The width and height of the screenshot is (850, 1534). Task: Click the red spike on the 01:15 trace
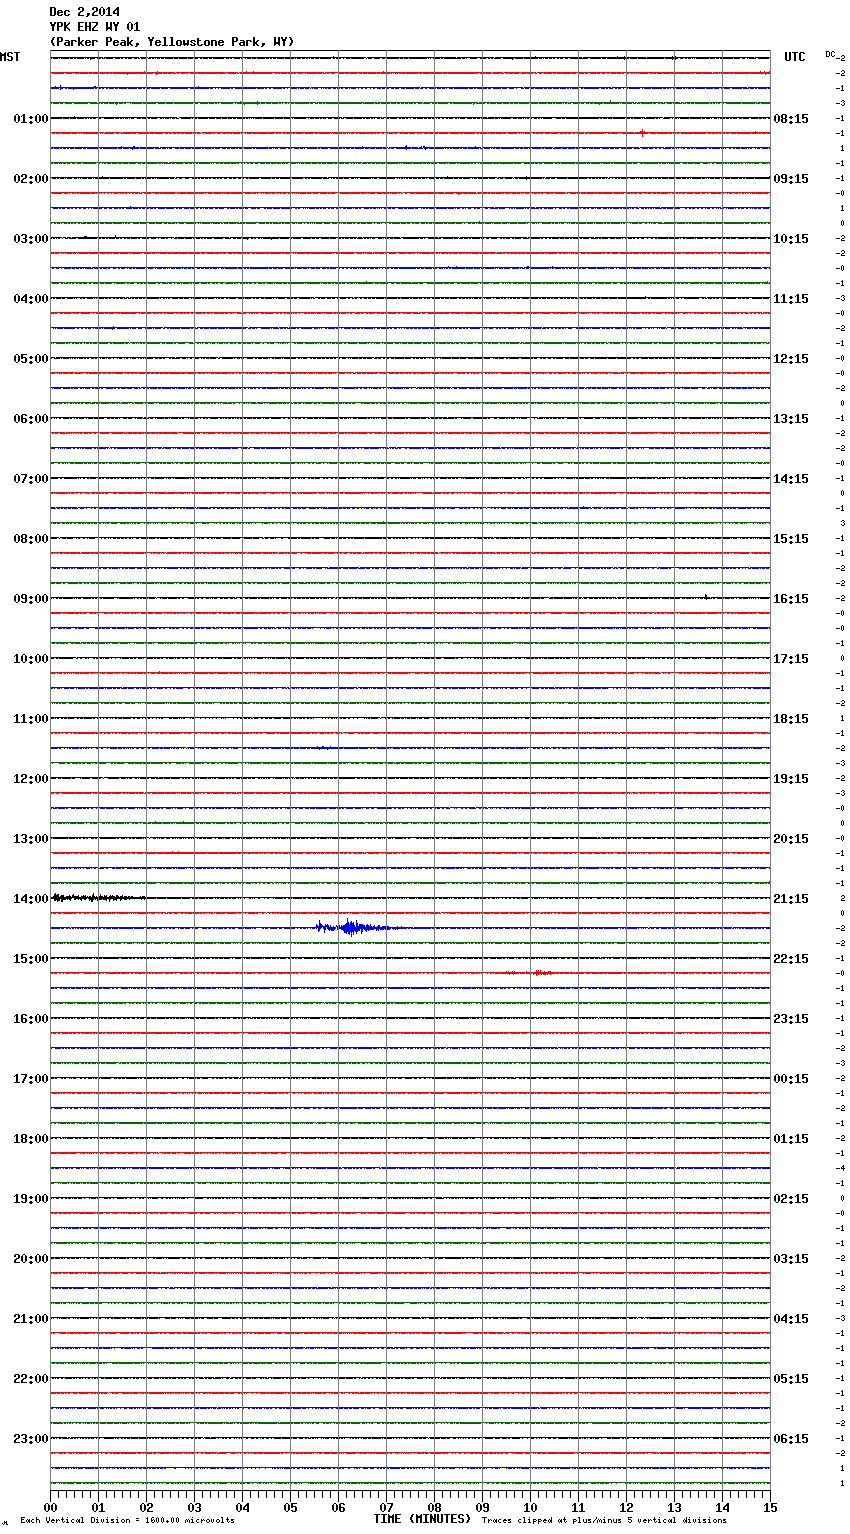642,132
